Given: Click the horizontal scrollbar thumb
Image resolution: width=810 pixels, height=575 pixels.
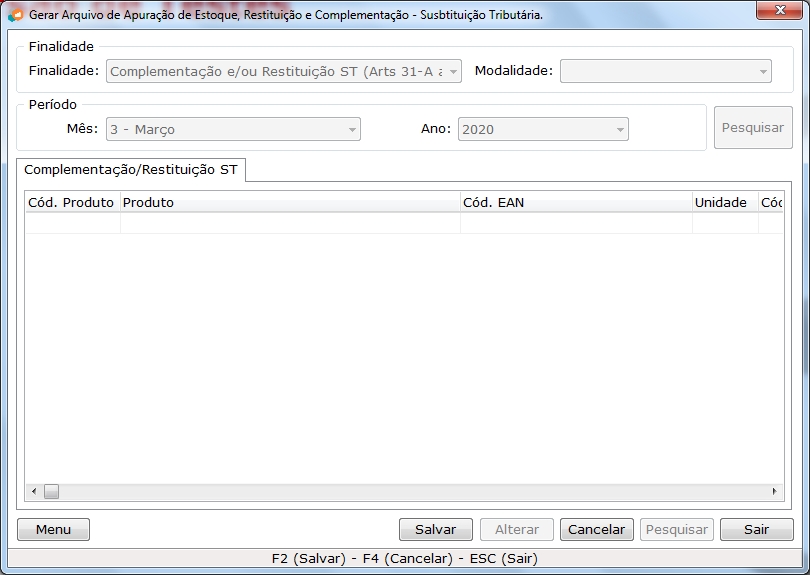Looking at the screenshot, I should (51, 492).
